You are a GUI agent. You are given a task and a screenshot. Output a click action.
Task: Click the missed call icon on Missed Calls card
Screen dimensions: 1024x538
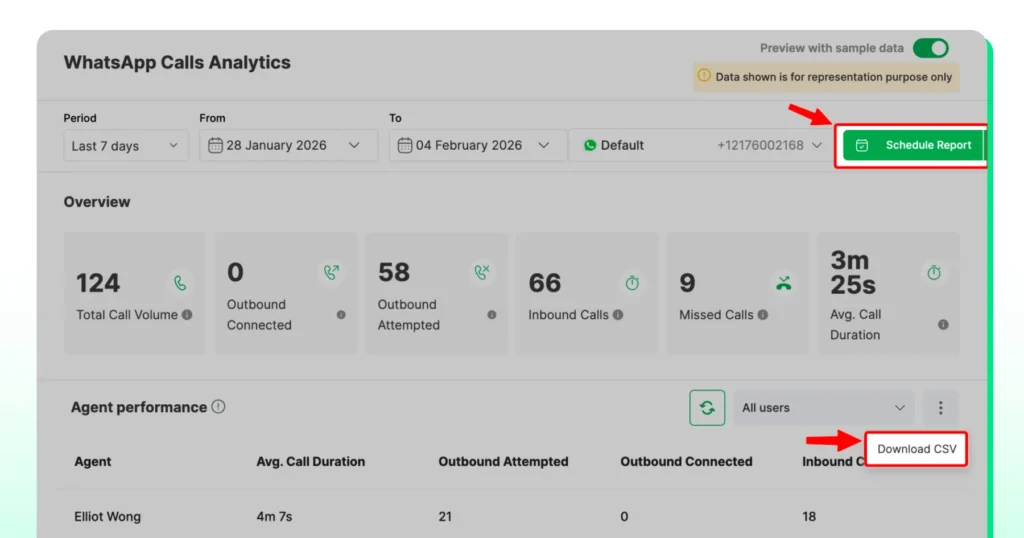pos(784,283)
